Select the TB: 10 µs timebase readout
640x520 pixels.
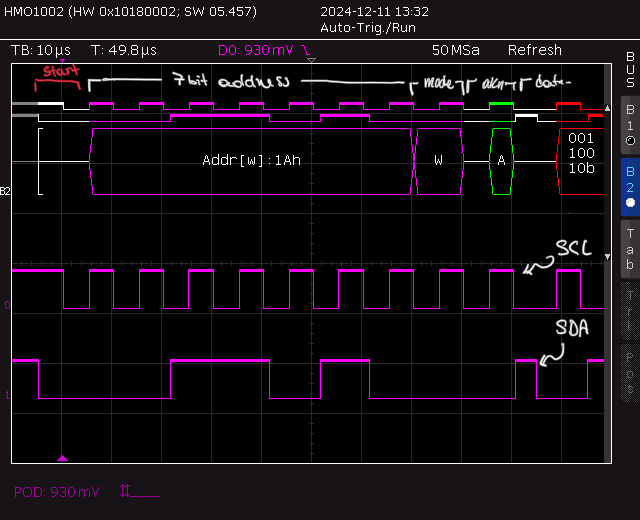tap(40, 50)
